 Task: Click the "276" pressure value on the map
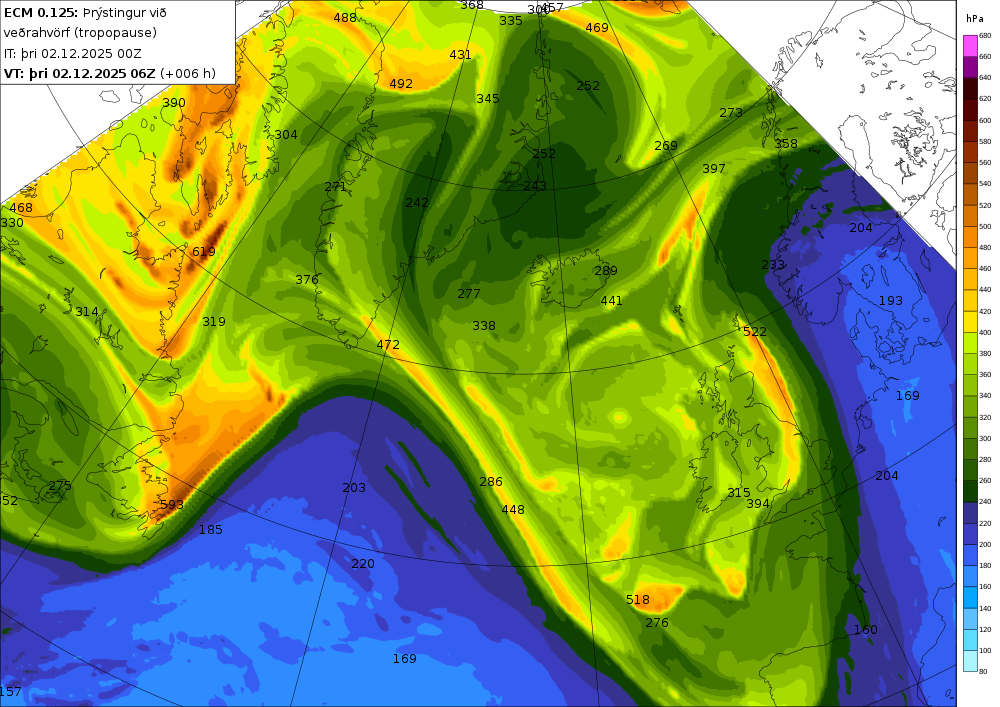657,623
